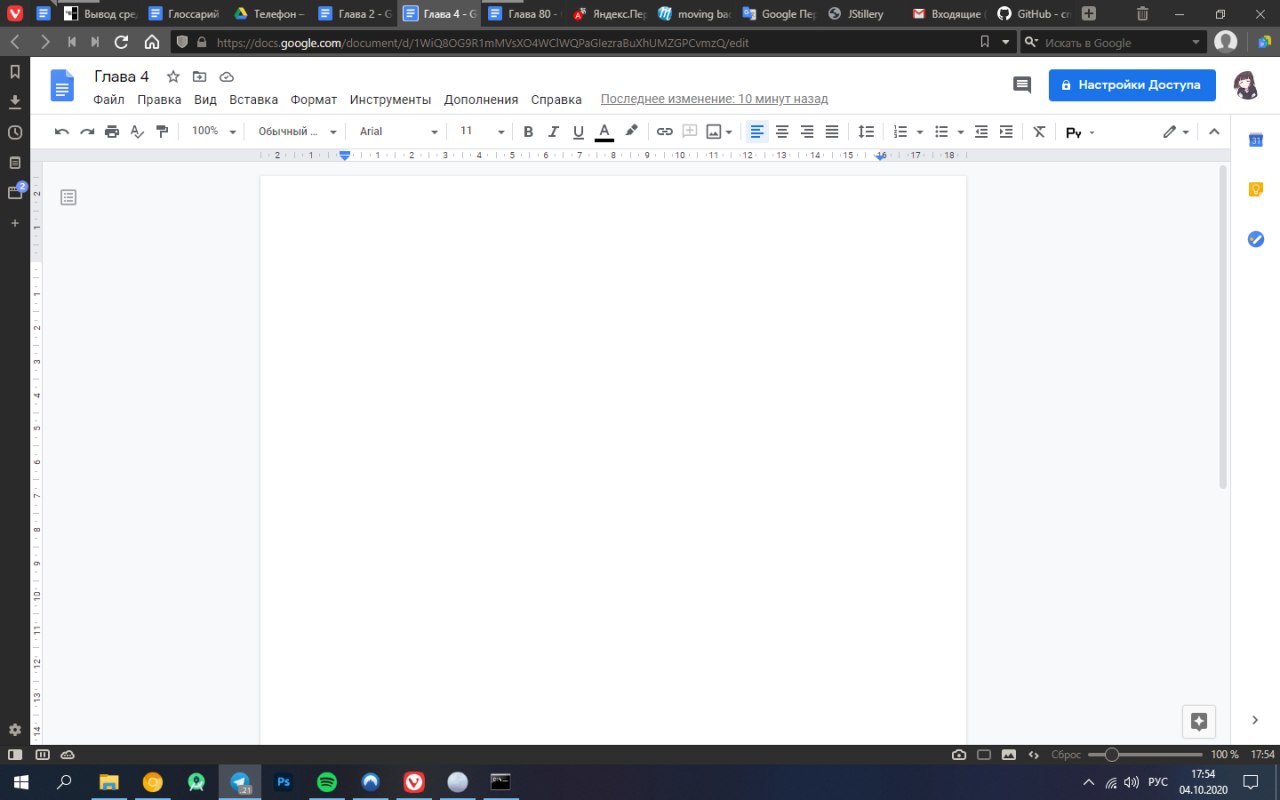Viewport: 1280px width, 800px height.
Task: Open the text color picker
Action: click(x=604, y=131)
